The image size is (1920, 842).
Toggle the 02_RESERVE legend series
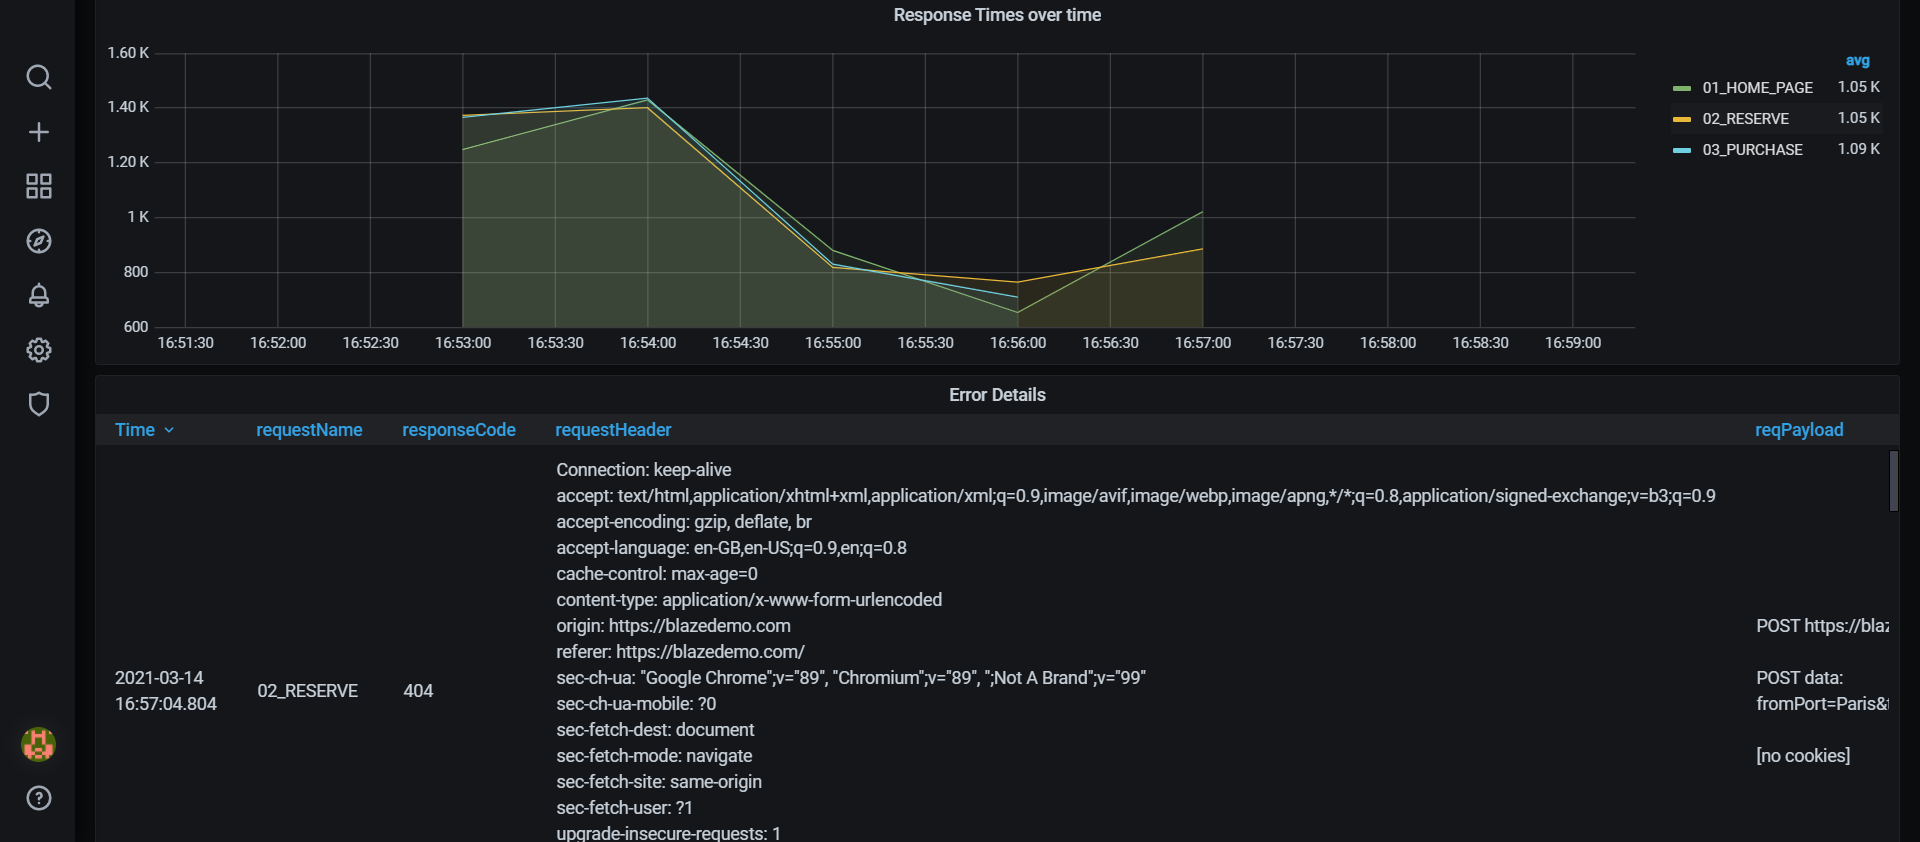pos(1745,119)
